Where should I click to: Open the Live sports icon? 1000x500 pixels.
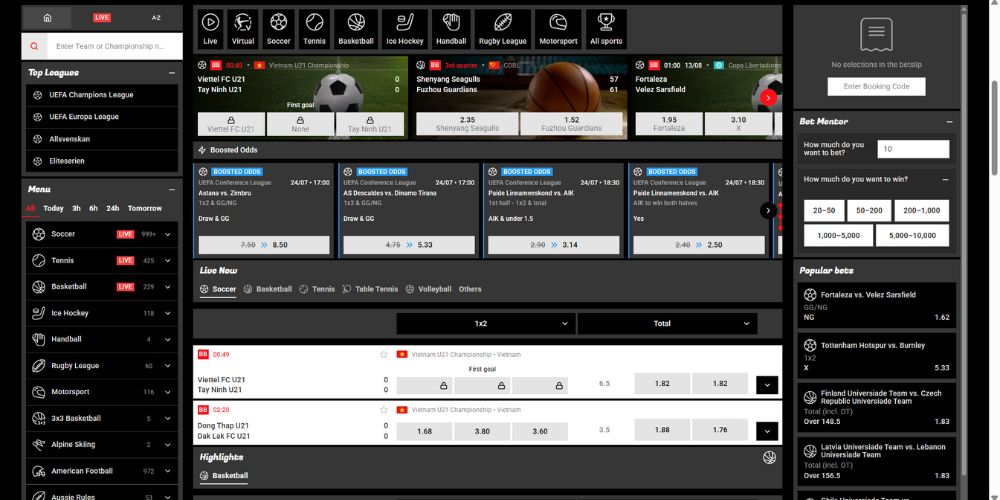[210, 29]
